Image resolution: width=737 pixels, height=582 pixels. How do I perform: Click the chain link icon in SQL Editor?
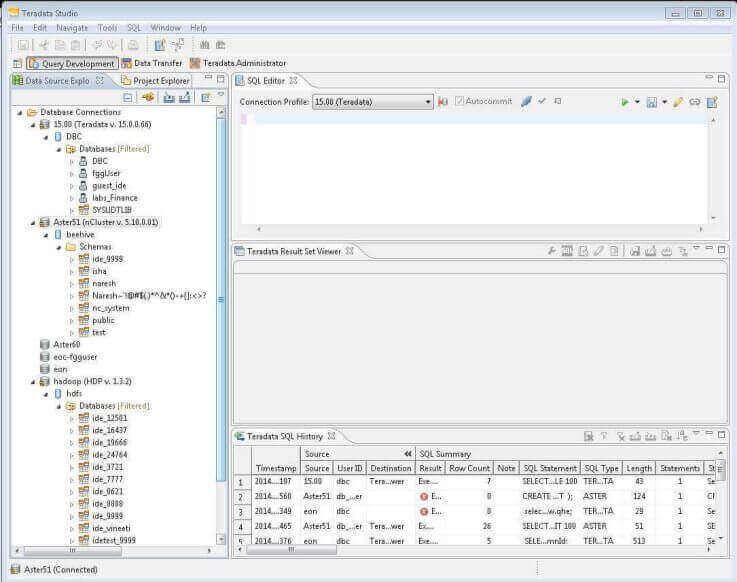coord(695,102)
